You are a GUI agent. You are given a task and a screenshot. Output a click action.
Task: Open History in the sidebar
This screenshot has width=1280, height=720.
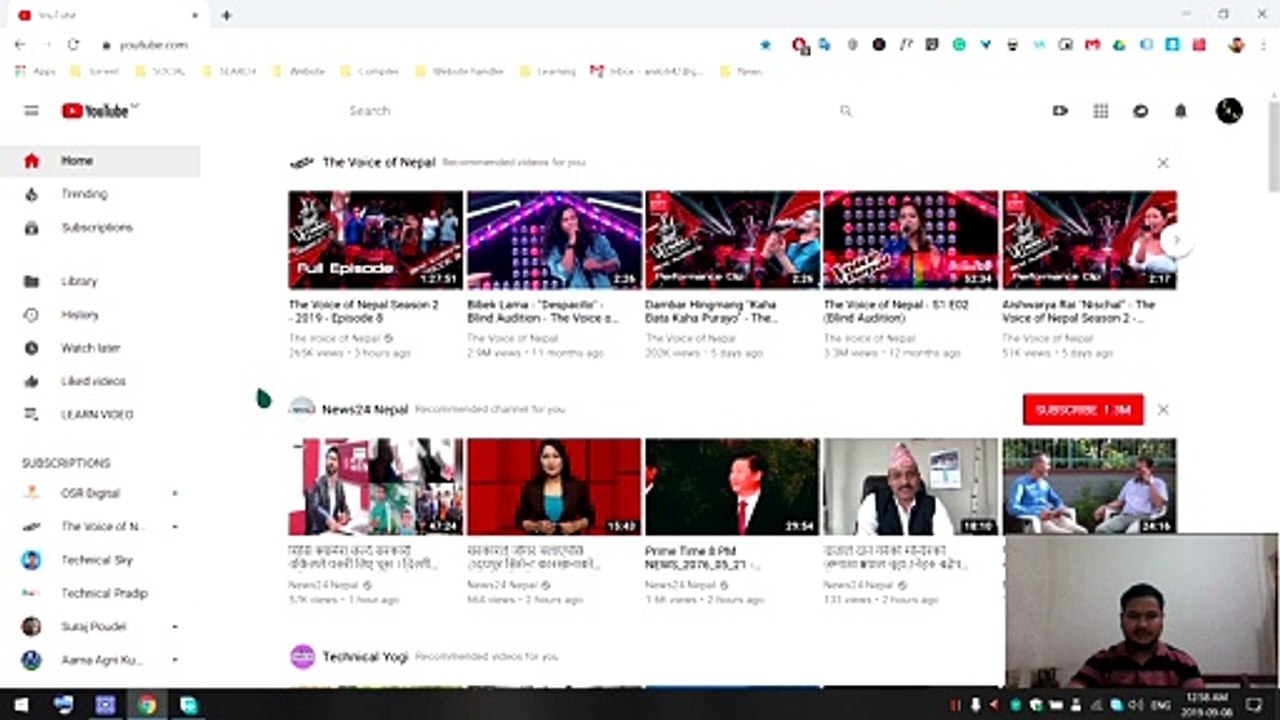[x=100, y=315]
